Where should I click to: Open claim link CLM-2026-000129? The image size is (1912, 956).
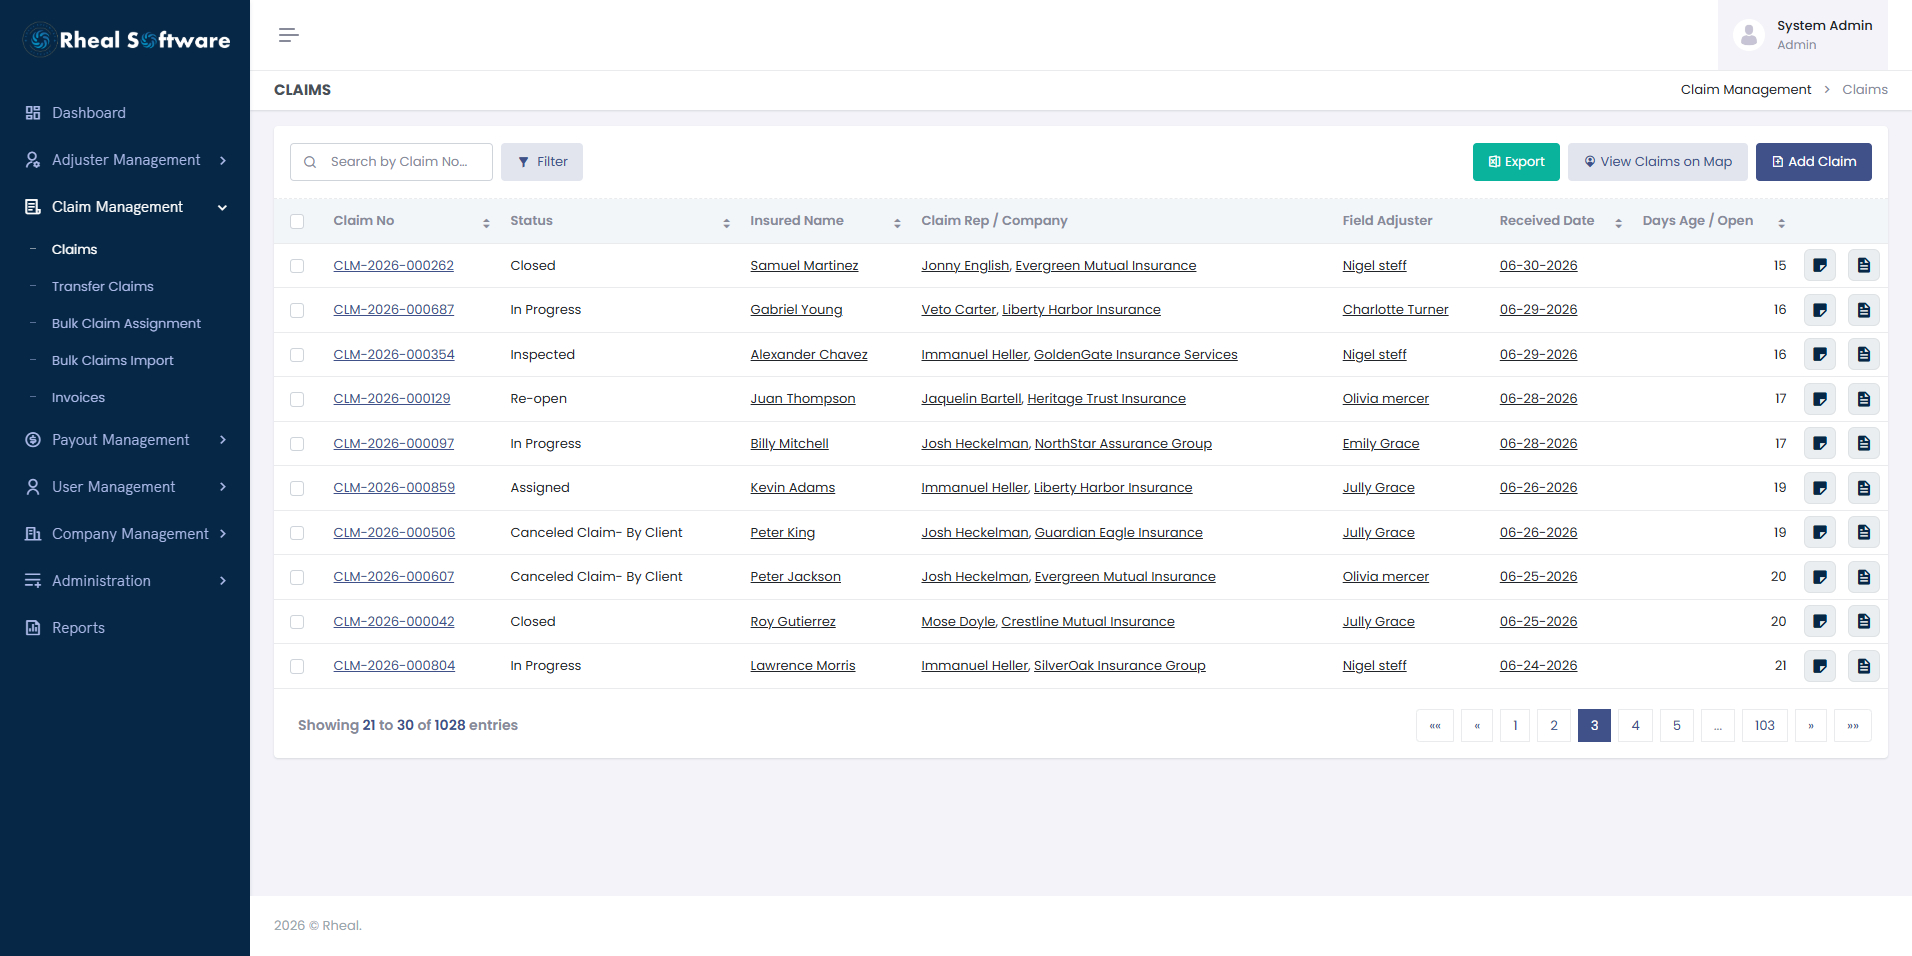(x=392, y=399)
